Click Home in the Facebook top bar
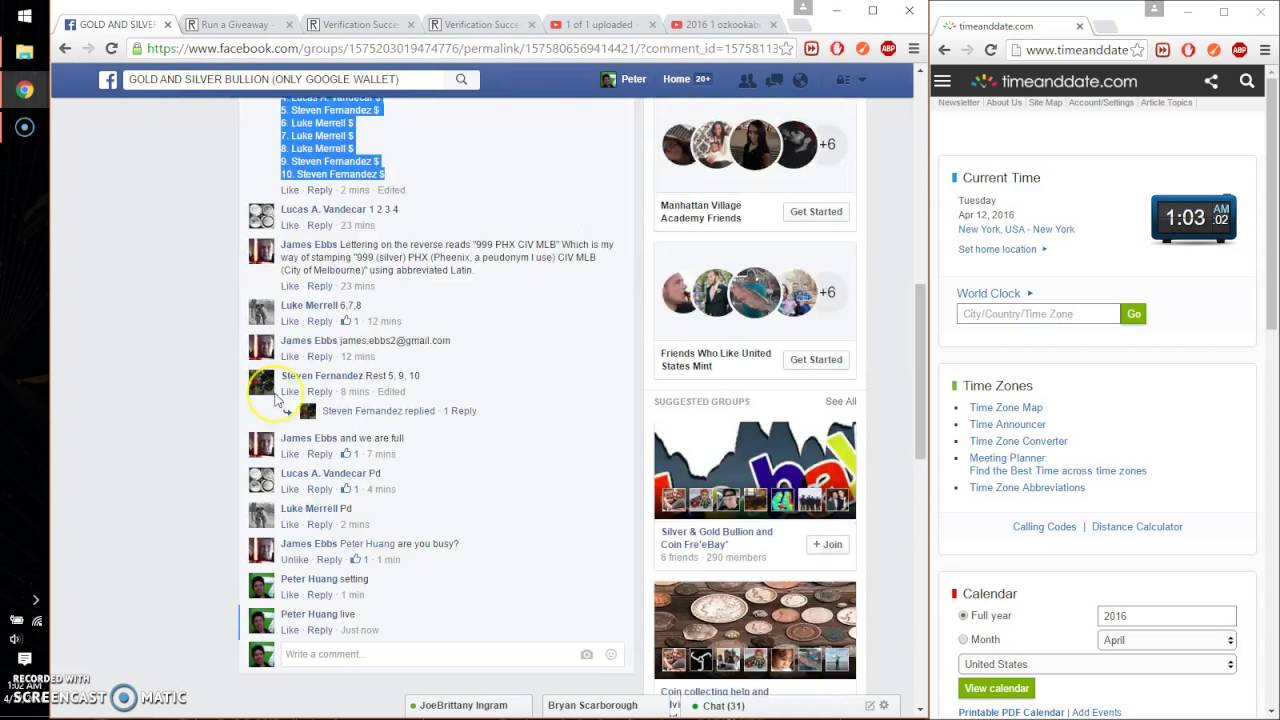Screen dimensions: 1280x720 coord(677,79)
